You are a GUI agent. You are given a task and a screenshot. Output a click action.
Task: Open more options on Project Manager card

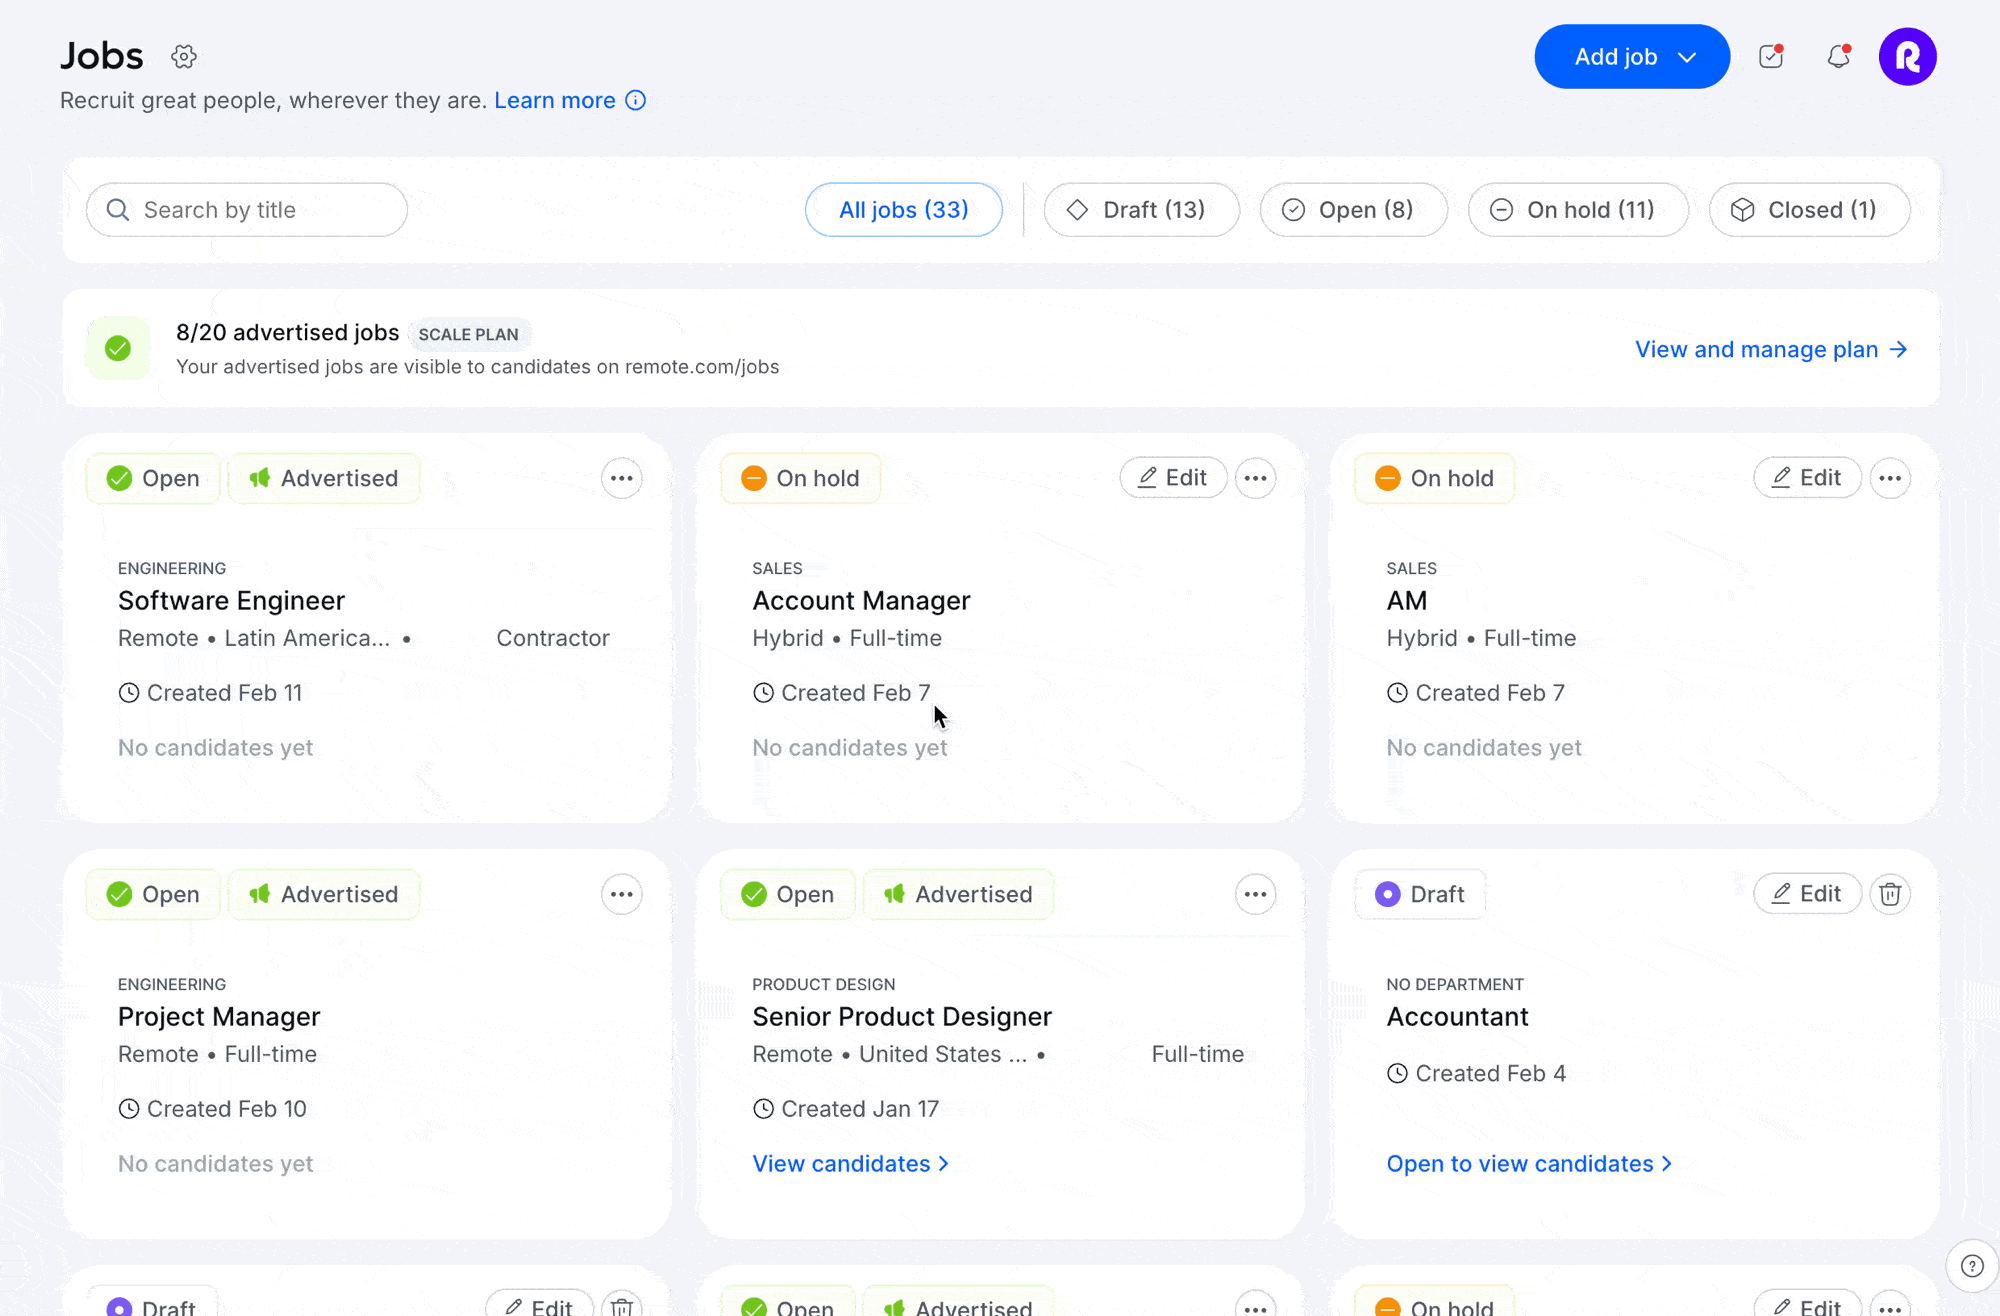pos(622,894)
